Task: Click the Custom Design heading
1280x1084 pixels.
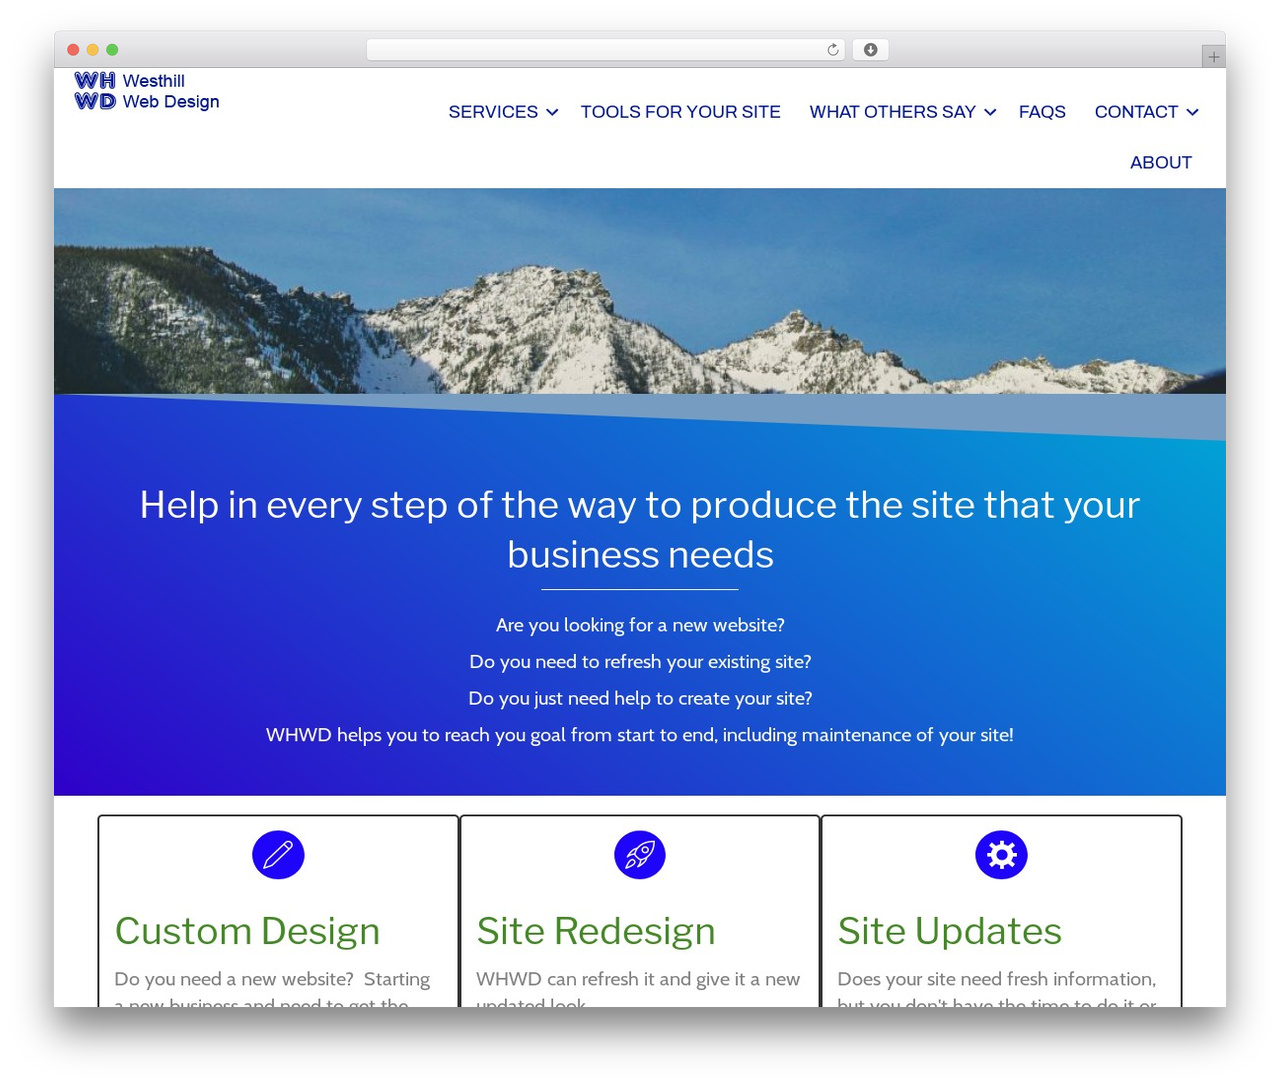Action: [247, 931]
